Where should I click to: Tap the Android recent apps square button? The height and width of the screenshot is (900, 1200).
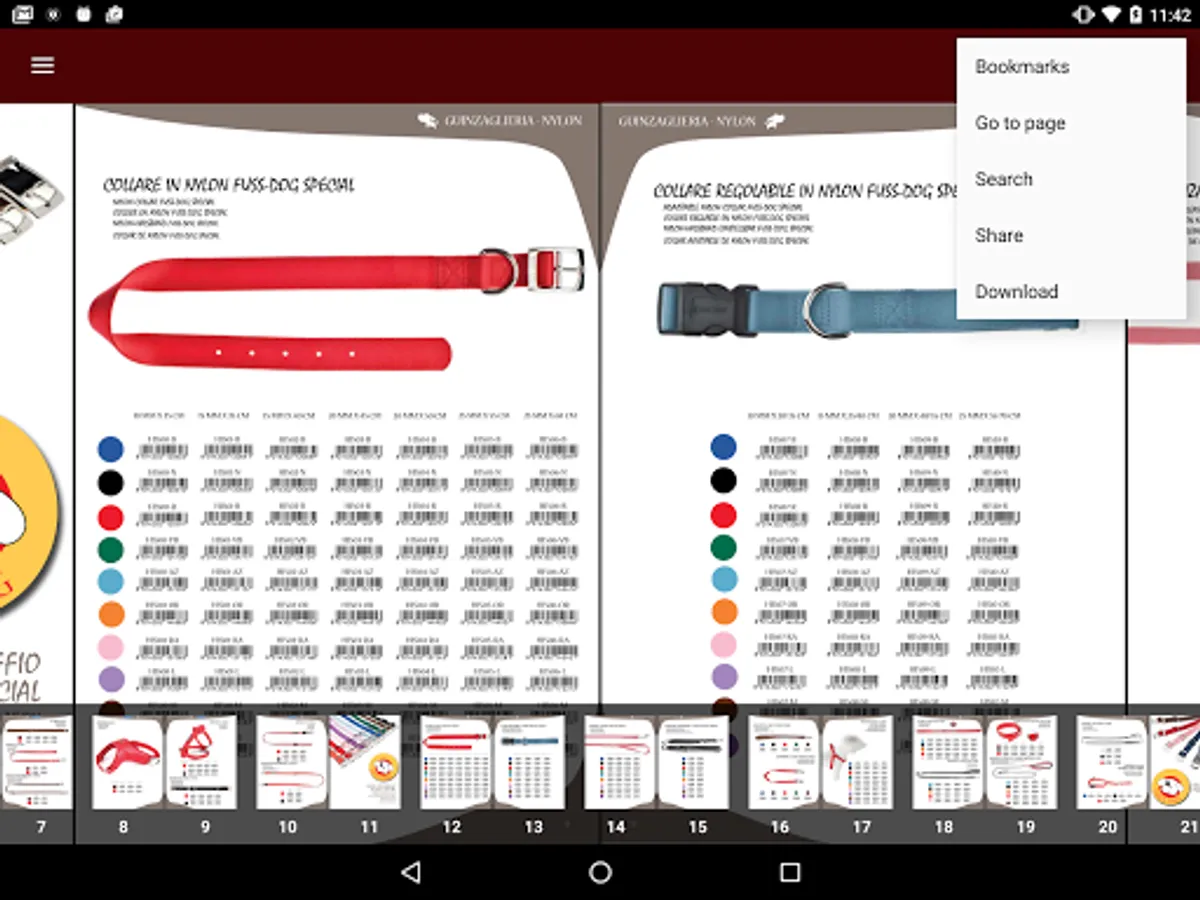pos(790,872)
